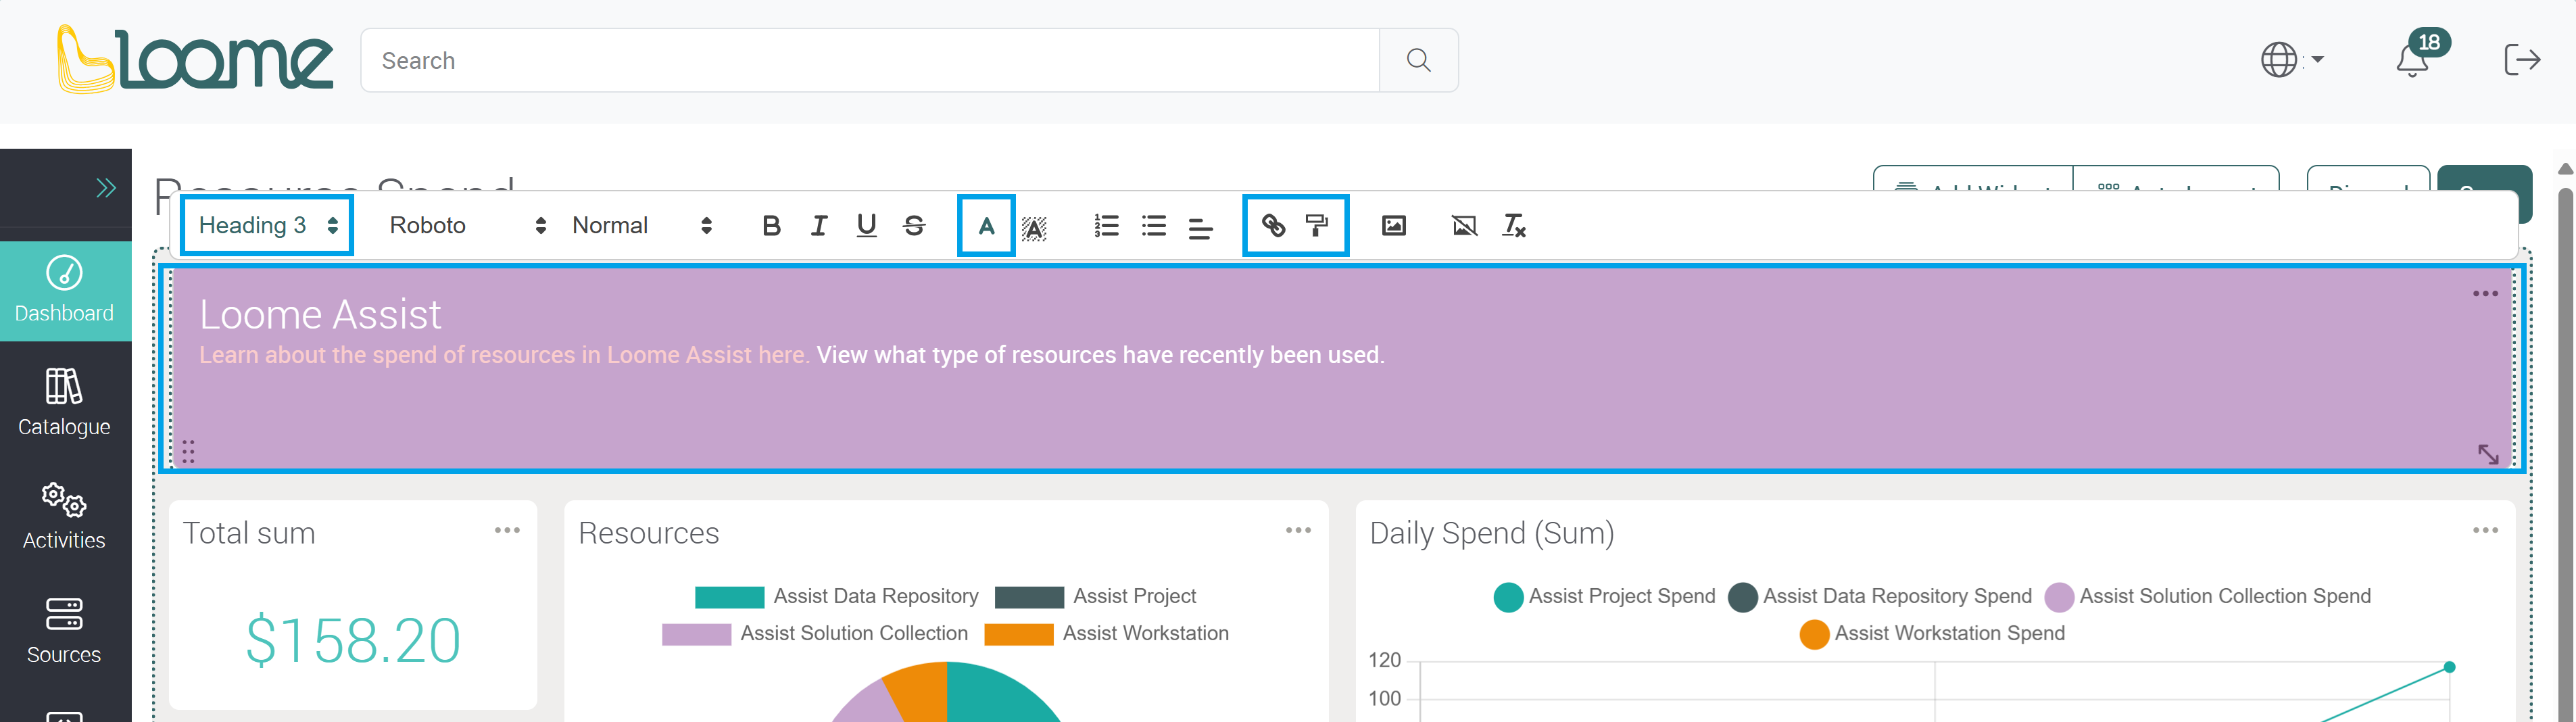The image size is (2576, 722).
Task: Toggle Assist Project pie legend
Action: point(1095,597)
